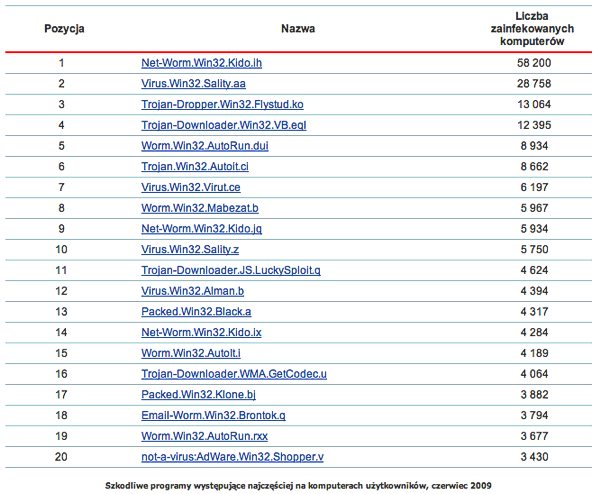Open the Virus.Win32.Sality.aa link

(x=193, y=84)
